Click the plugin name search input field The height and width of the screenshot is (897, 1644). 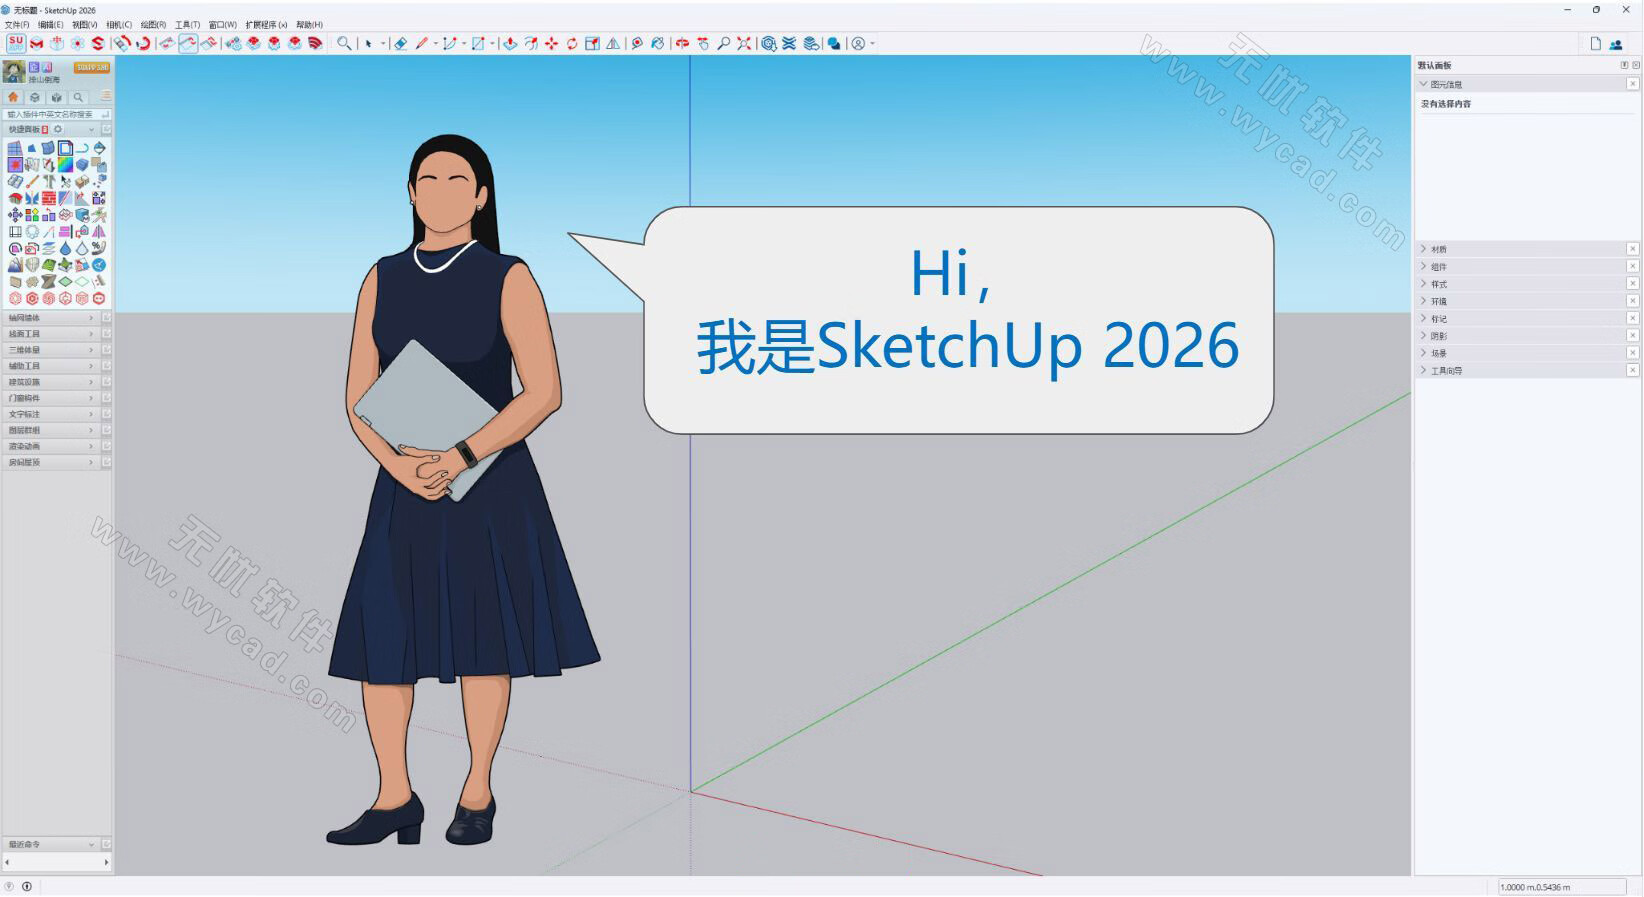click(50, 114)
